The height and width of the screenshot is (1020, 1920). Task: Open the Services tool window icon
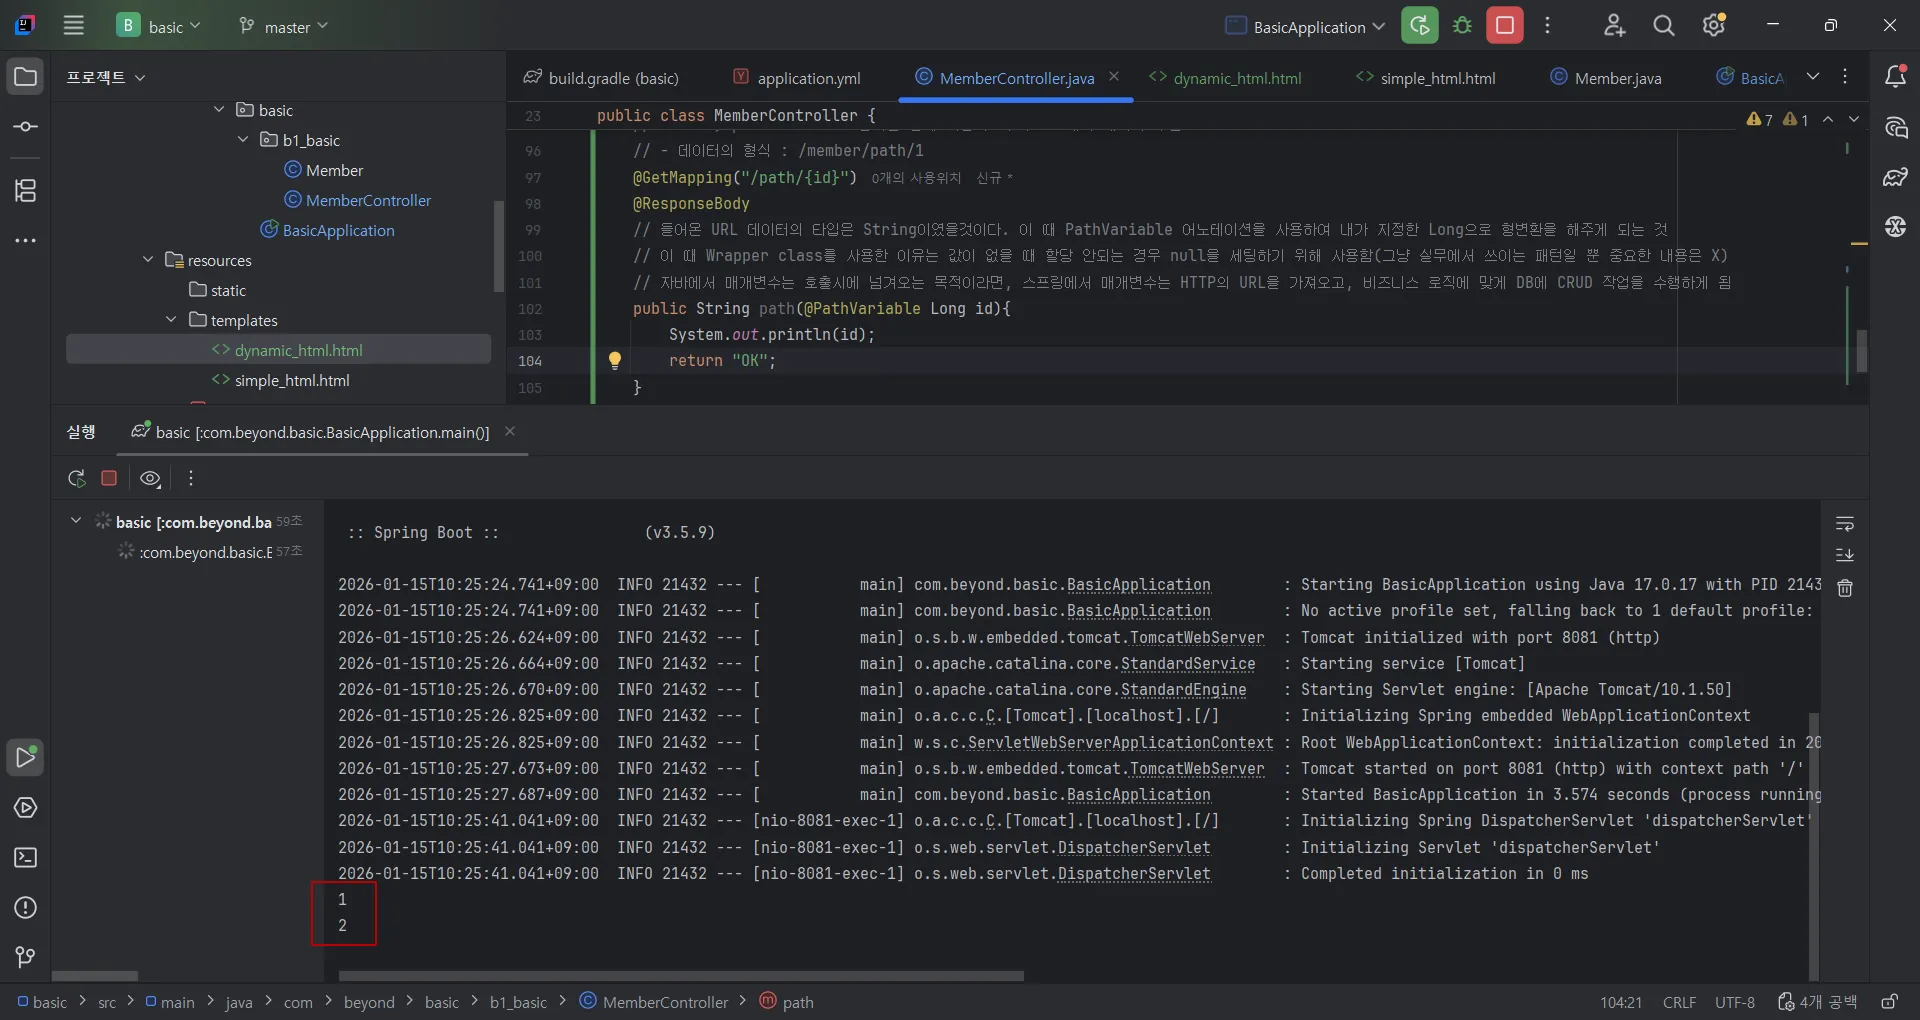[x=26, y=807]
